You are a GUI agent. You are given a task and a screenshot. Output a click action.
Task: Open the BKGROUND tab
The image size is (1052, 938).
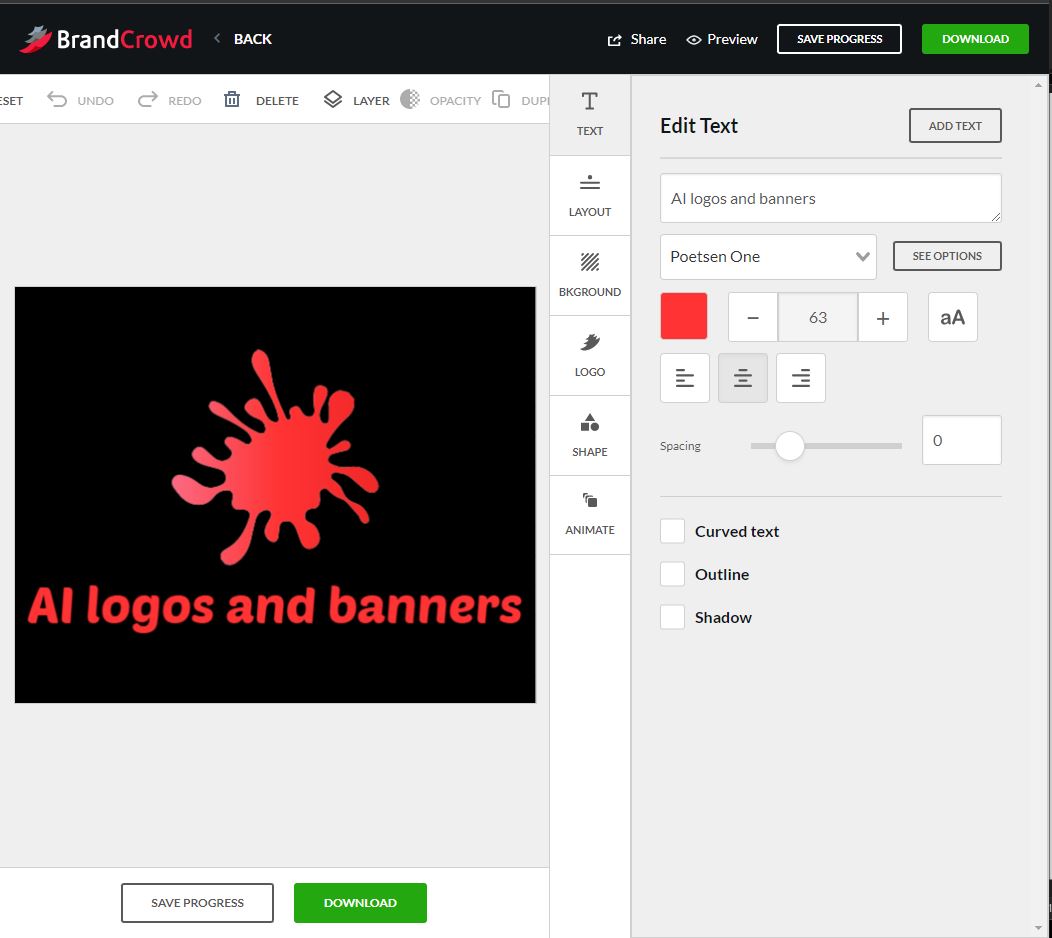click(590, 276)
